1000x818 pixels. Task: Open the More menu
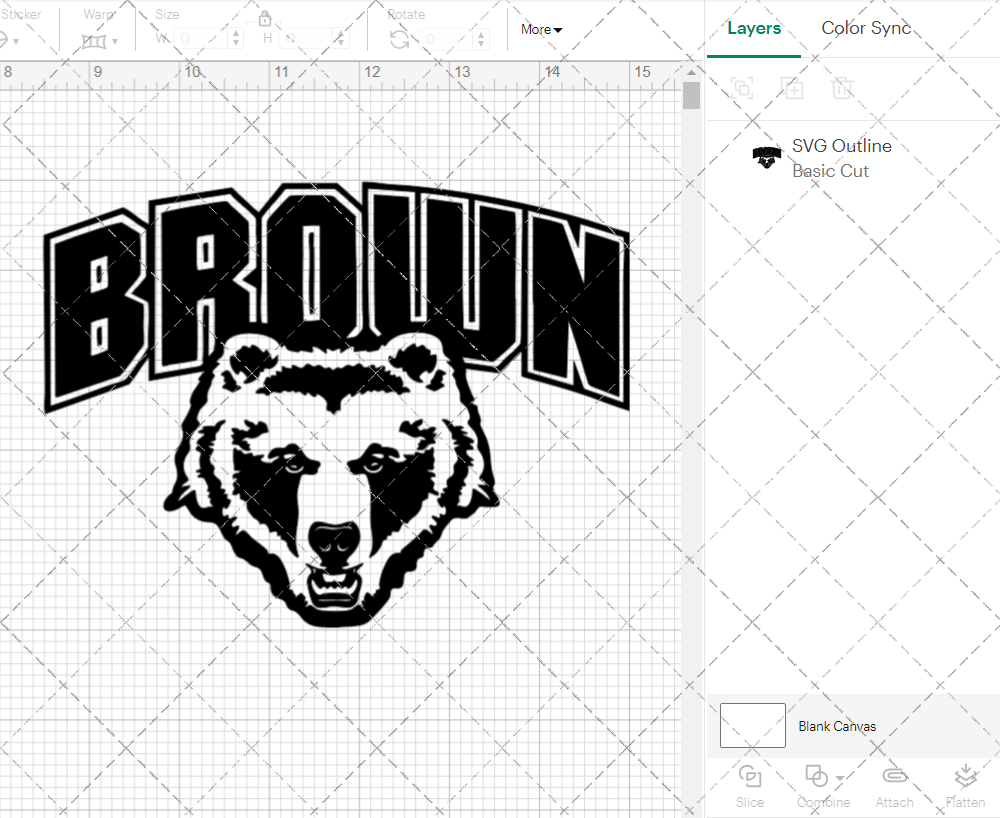click(x=540, y=30)
